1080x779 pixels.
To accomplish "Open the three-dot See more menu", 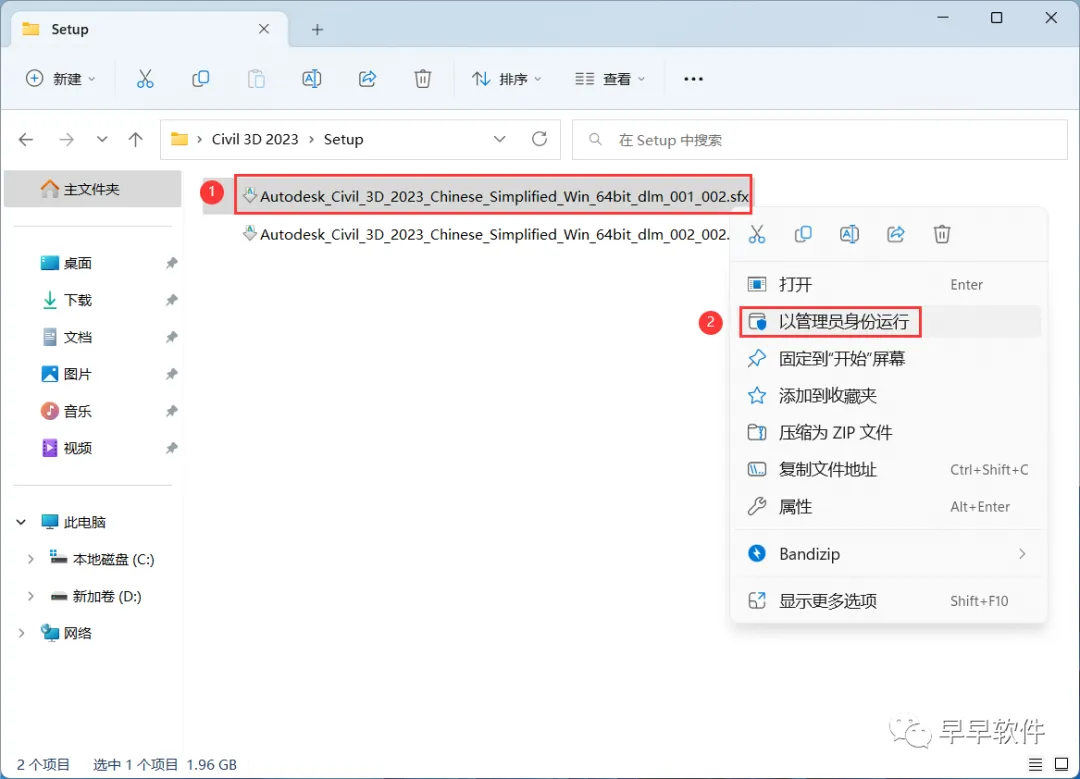I will click(x=693, y=79).
